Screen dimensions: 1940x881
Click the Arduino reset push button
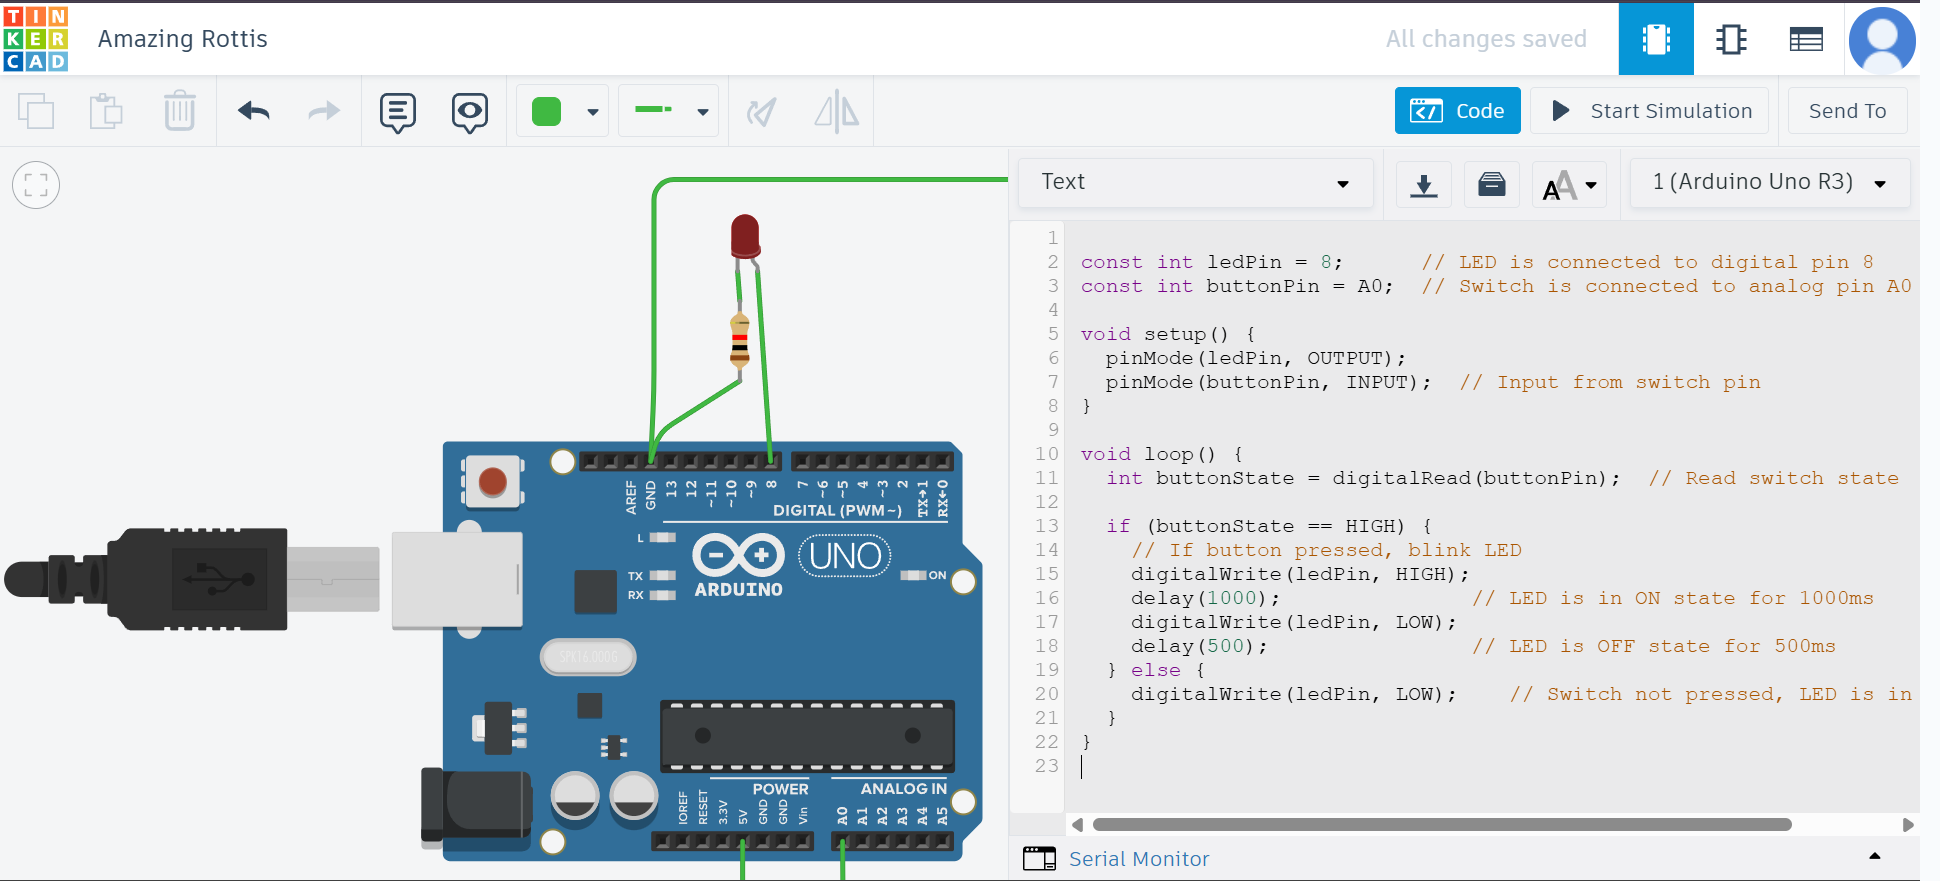point(492,482)
